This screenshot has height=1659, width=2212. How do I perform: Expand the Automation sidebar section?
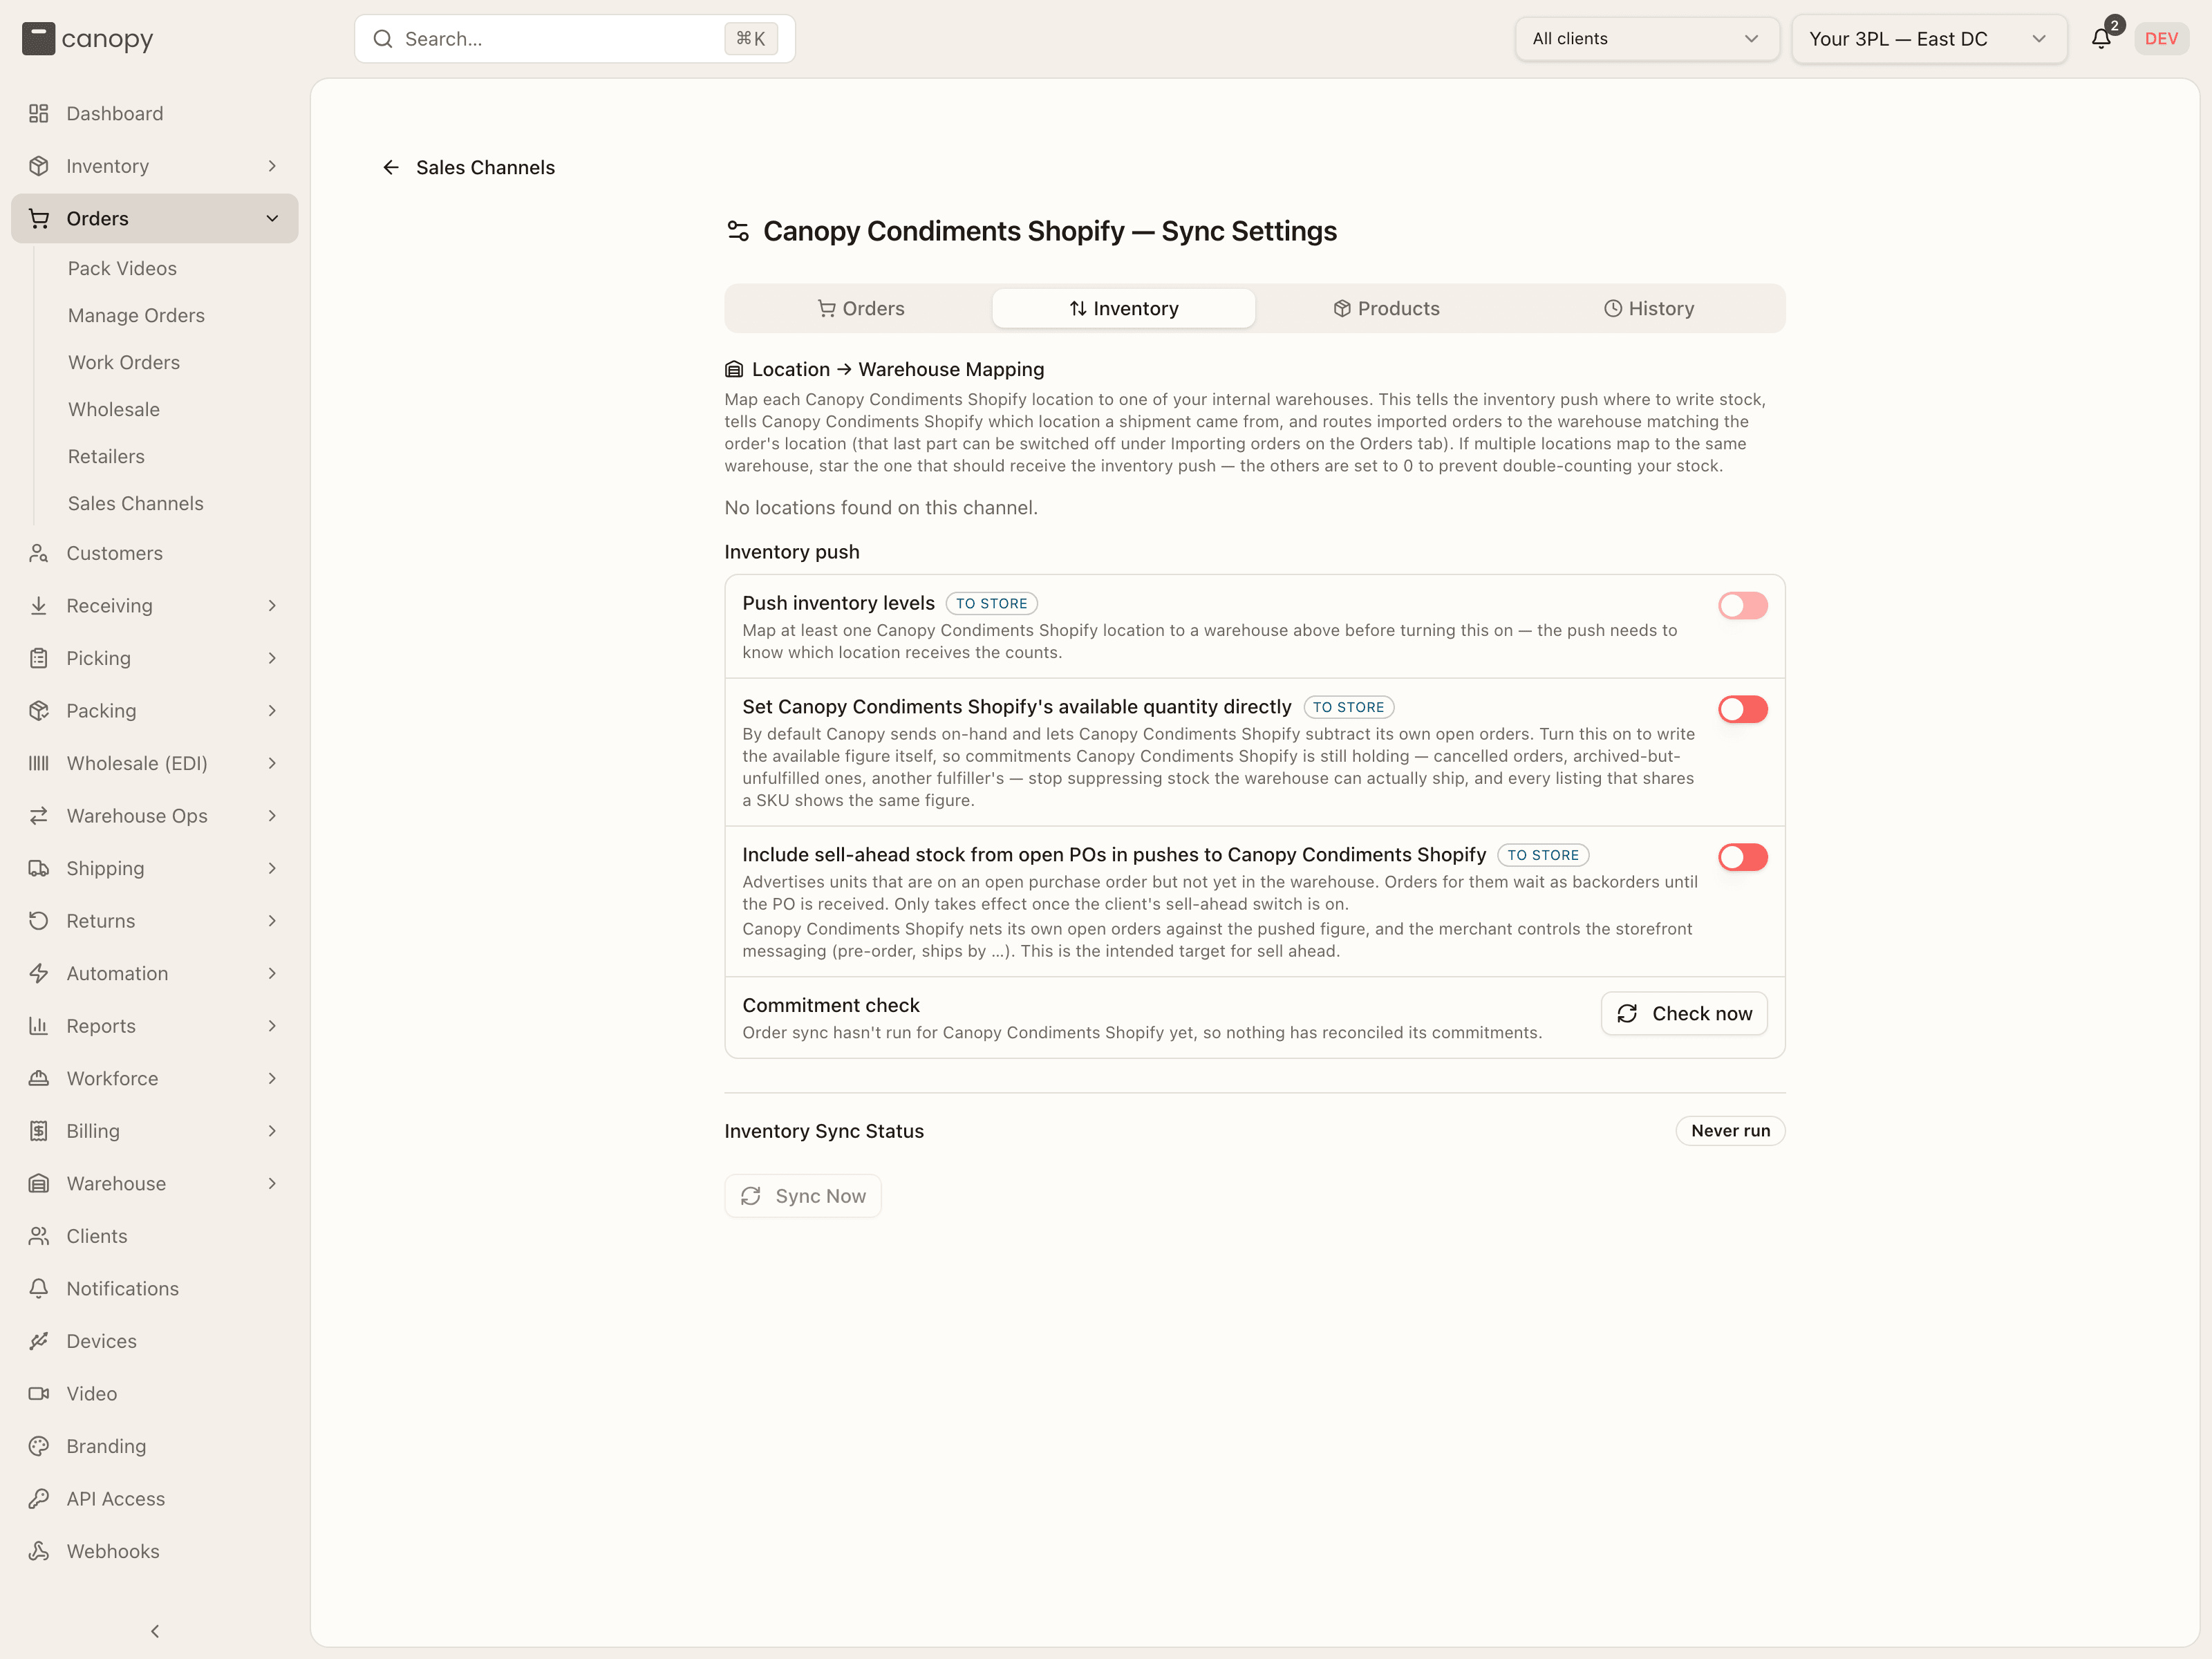(155, 973)
